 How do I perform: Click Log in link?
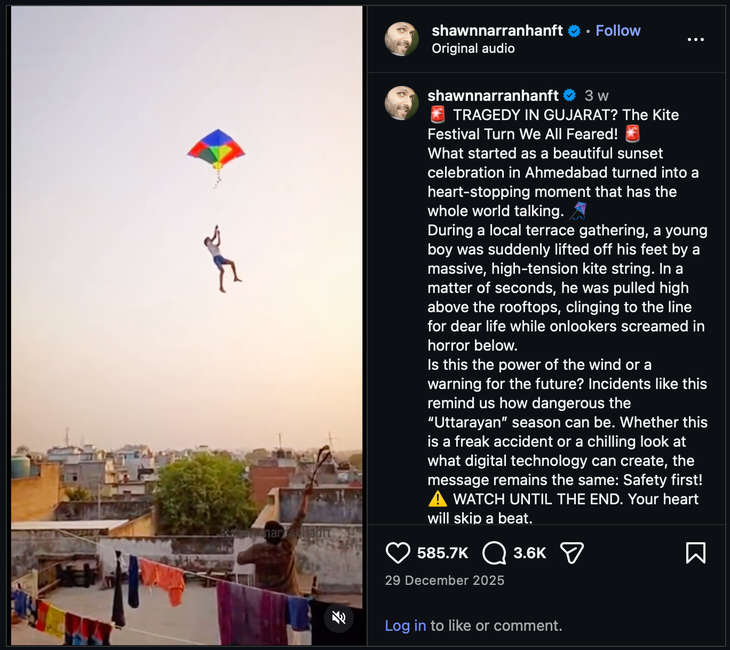(405, 626)
